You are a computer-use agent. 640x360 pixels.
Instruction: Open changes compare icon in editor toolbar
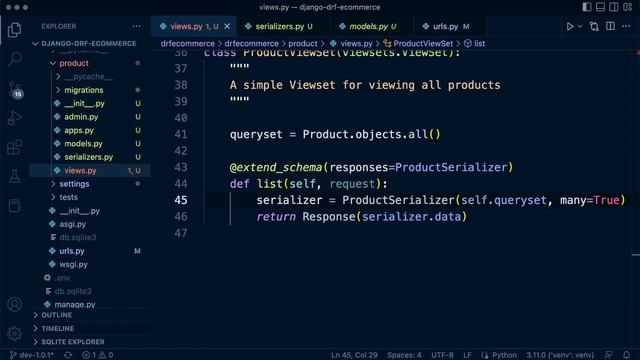[x=594, y=27]
